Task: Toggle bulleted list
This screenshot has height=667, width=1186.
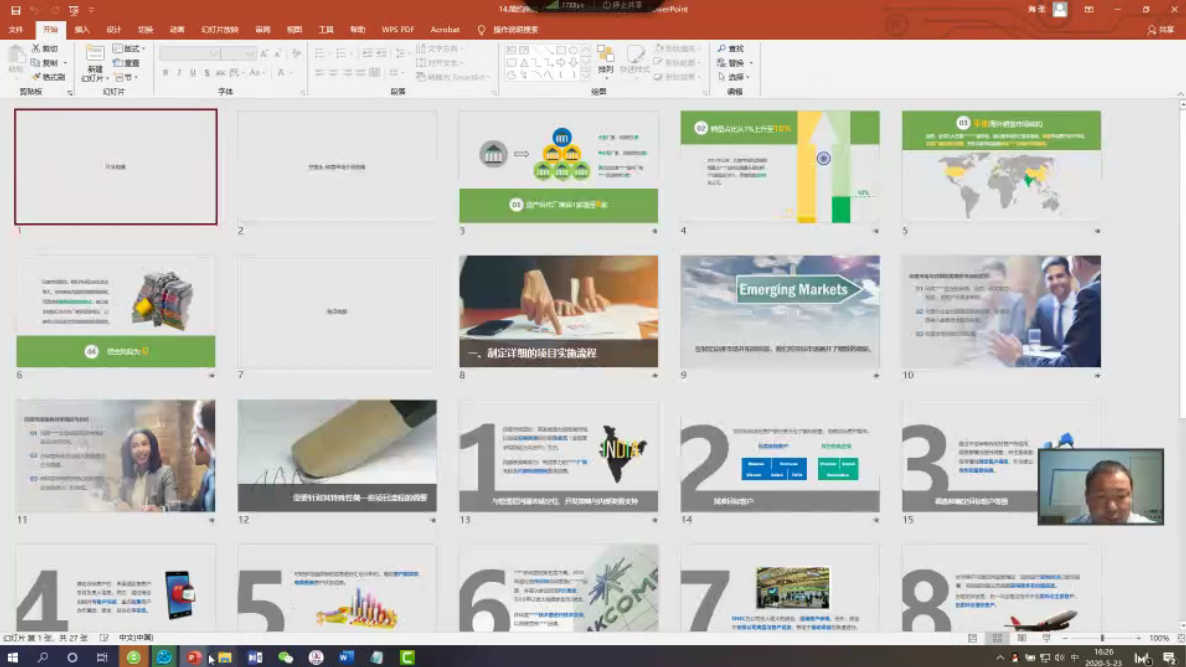Action: (x=320, y=53)
